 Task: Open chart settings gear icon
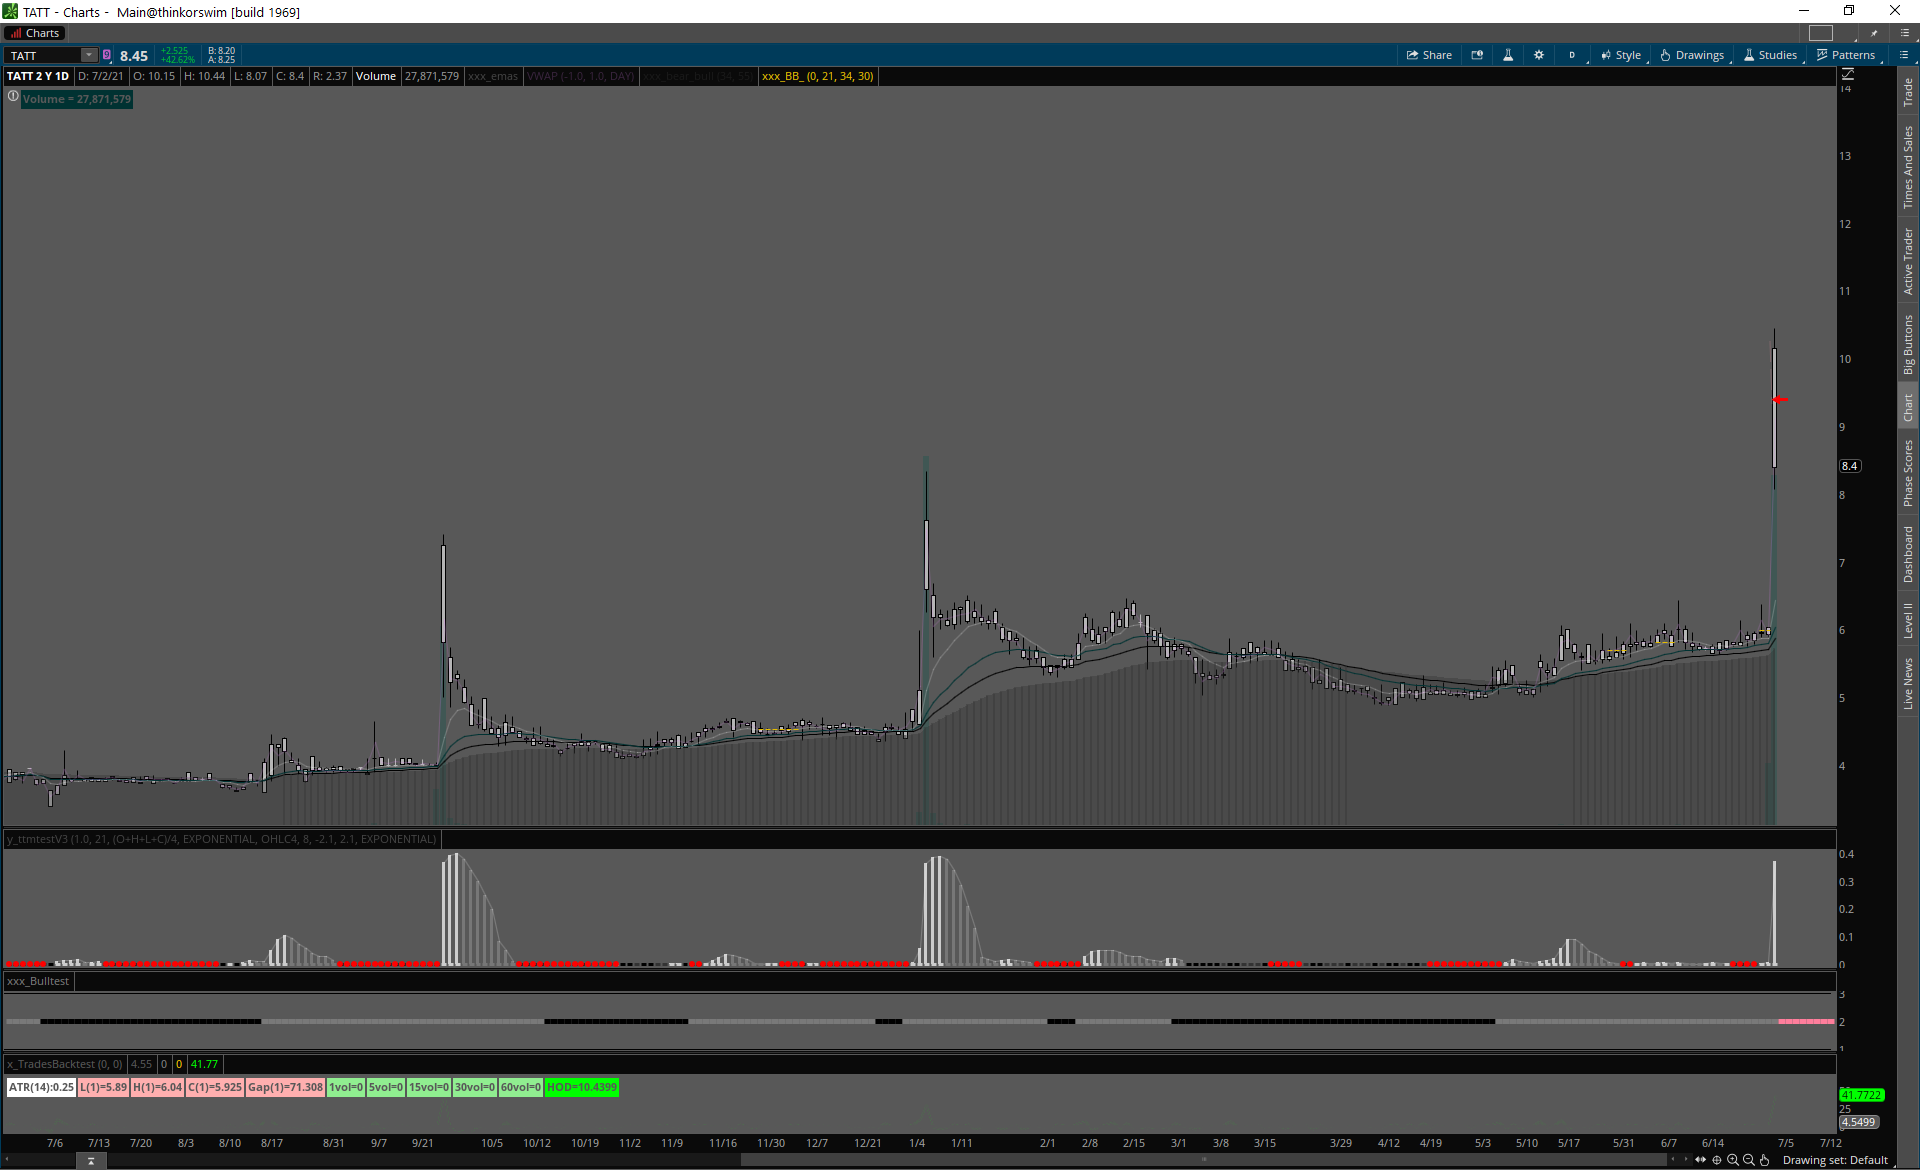pos(1539,55)
